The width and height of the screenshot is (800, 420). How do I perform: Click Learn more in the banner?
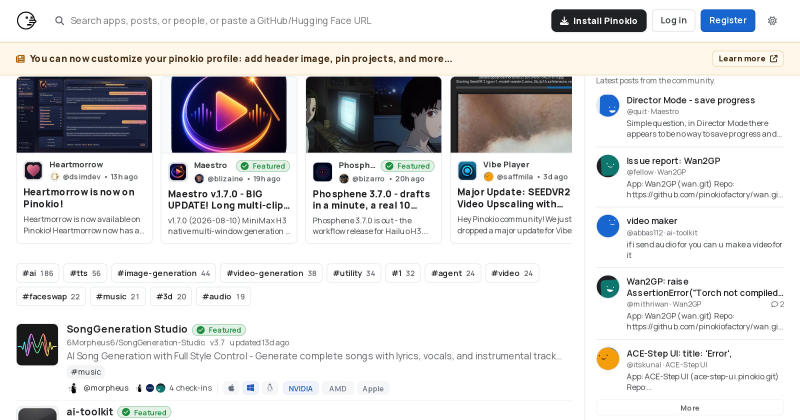point(748,59)
